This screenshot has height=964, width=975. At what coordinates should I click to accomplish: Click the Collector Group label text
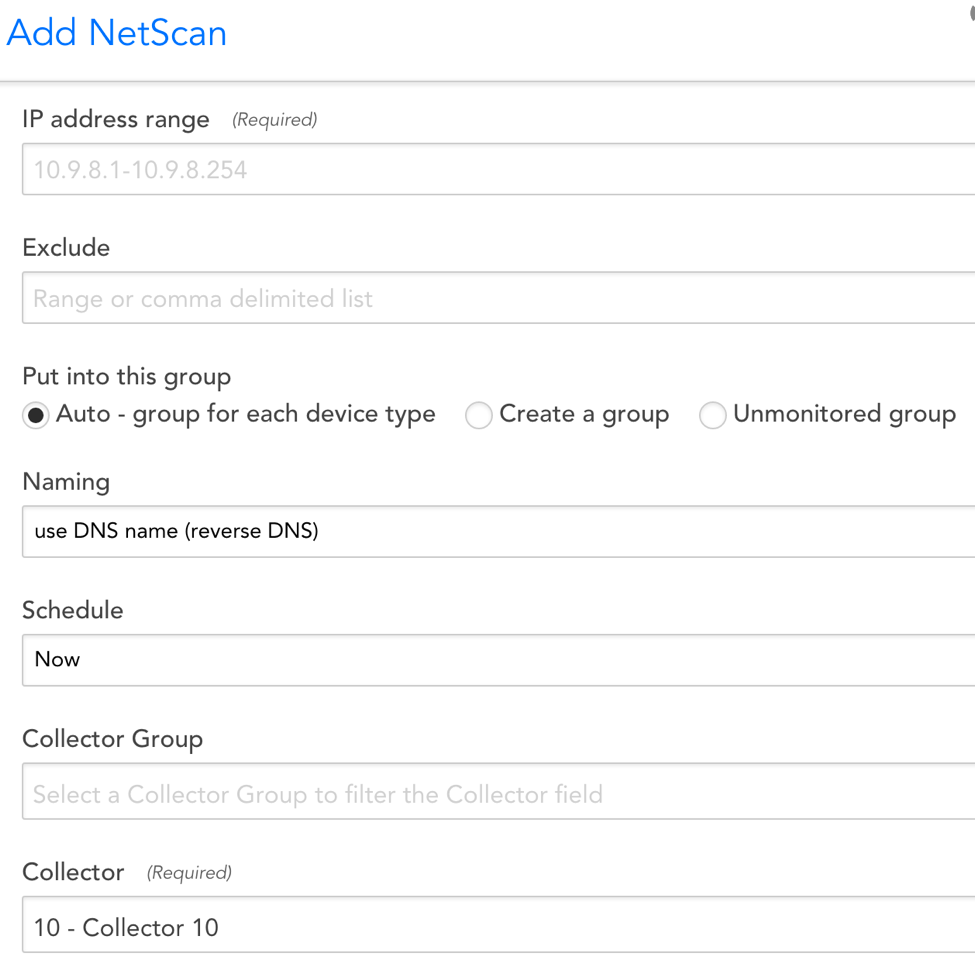tap(113, 739)
